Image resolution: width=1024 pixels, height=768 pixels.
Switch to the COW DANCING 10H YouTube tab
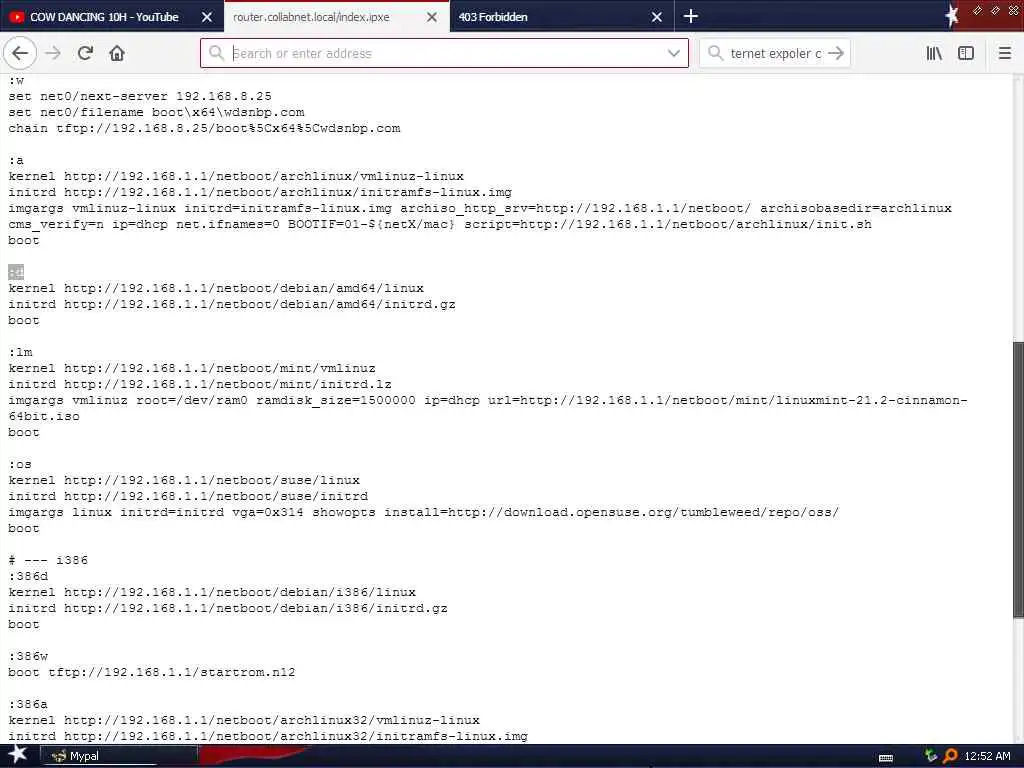[104, 17]
